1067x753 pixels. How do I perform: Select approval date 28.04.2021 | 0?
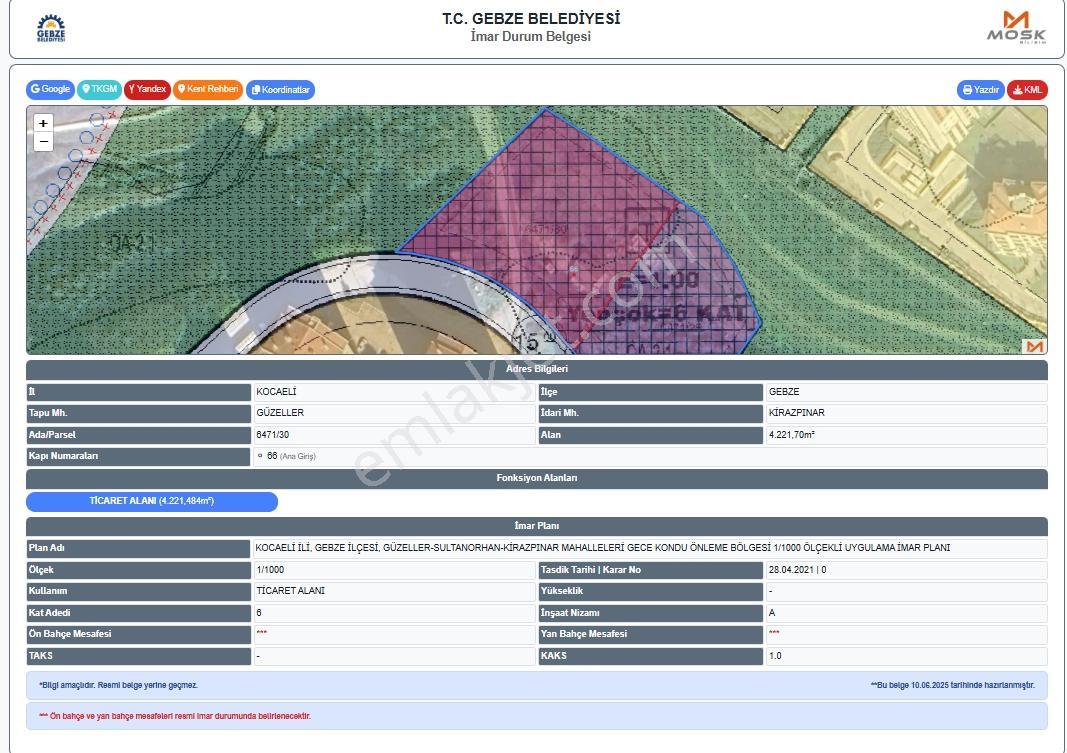[797, 570]
